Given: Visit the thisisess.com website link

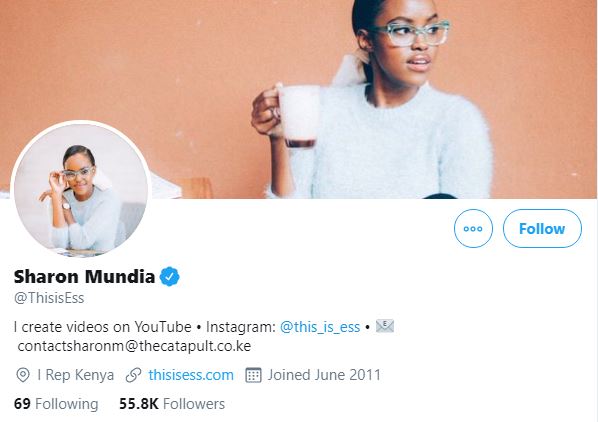Looking at the screenshot, I should click(x=191, y=375).
